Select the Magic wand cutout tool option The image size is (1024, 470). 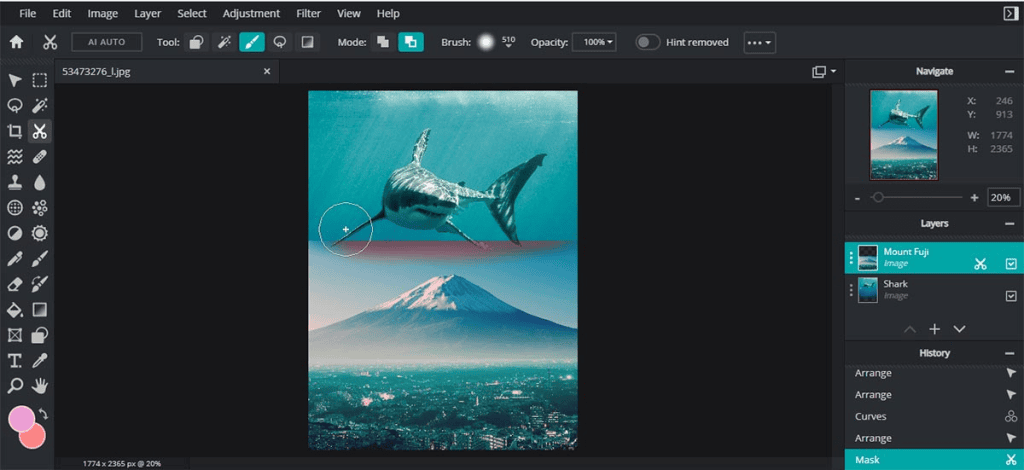click(225, 42)
